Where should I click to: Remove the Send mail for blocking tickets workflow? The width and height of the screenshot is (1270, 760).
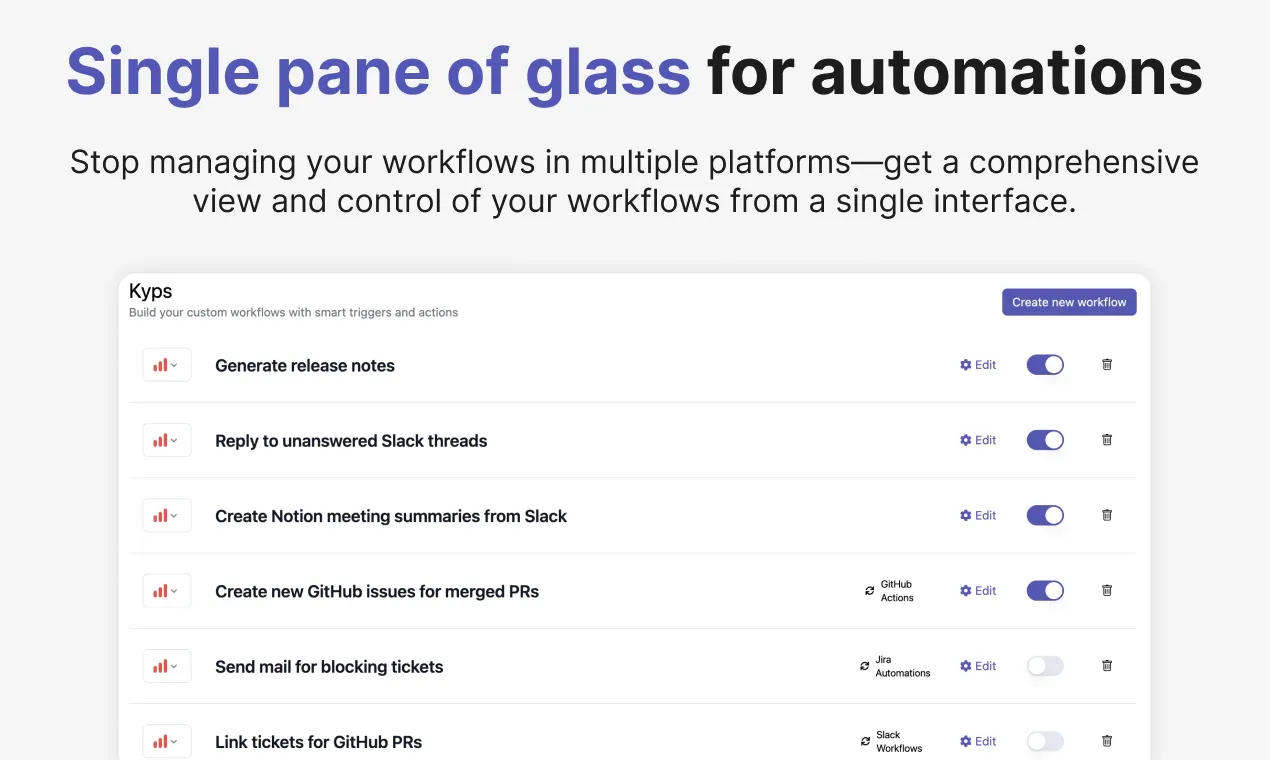1107,666
